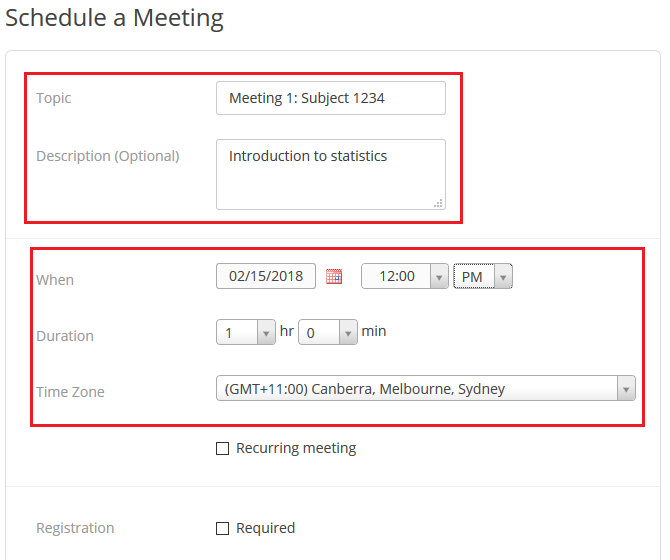Click the "min" unit label
The image size is (670, 560).
click(374, 331)
